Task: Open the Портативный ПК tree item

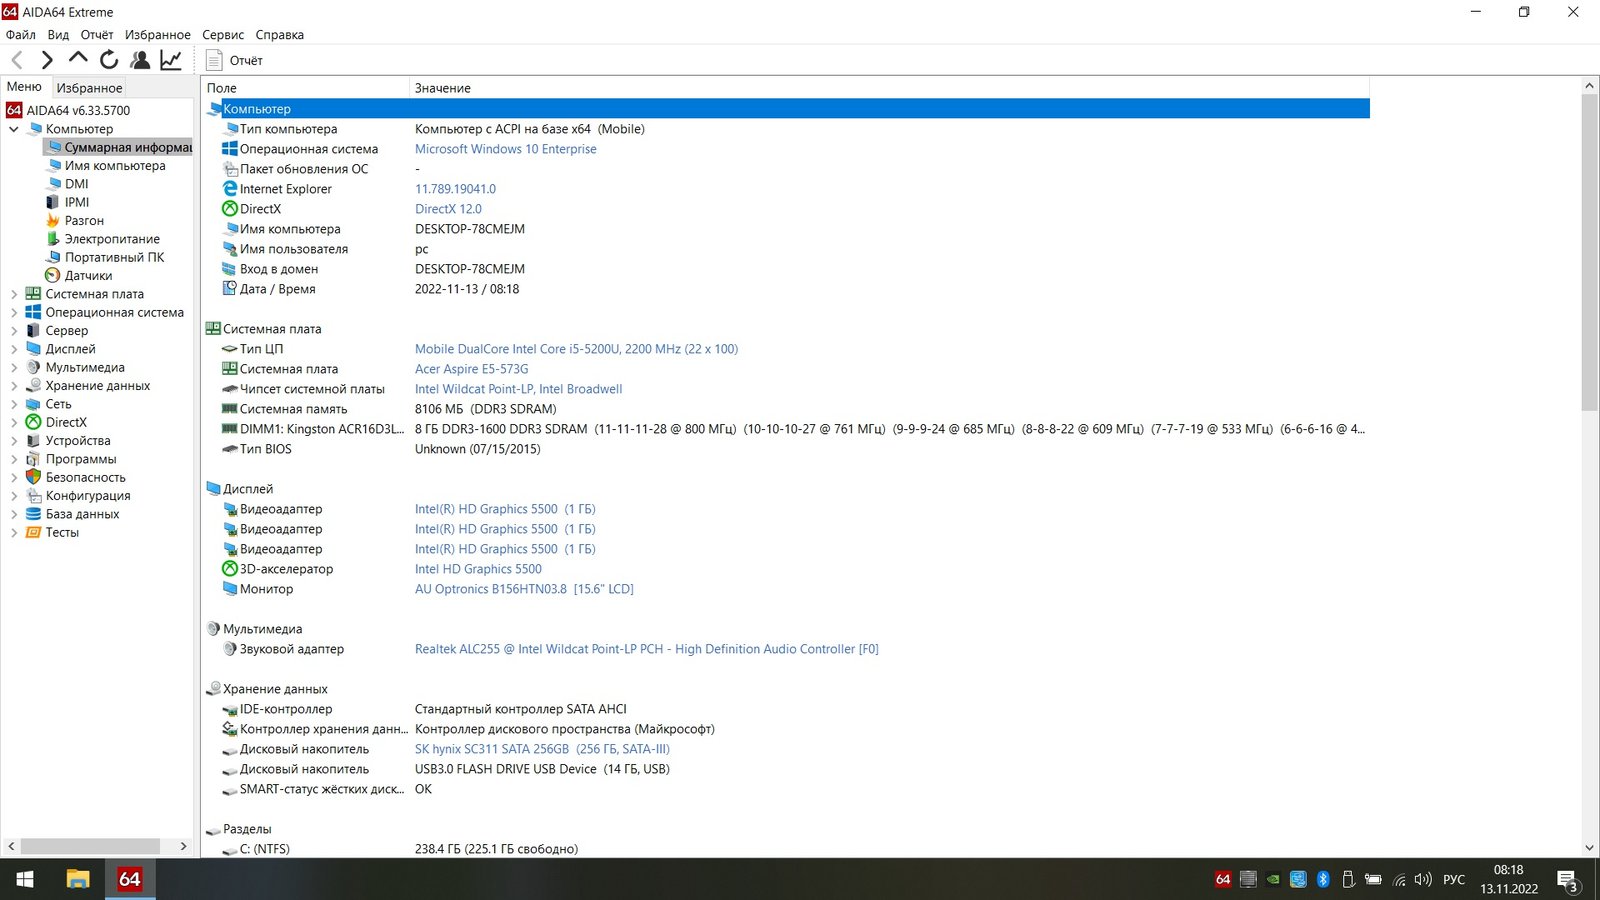Action: pos(114,257)
